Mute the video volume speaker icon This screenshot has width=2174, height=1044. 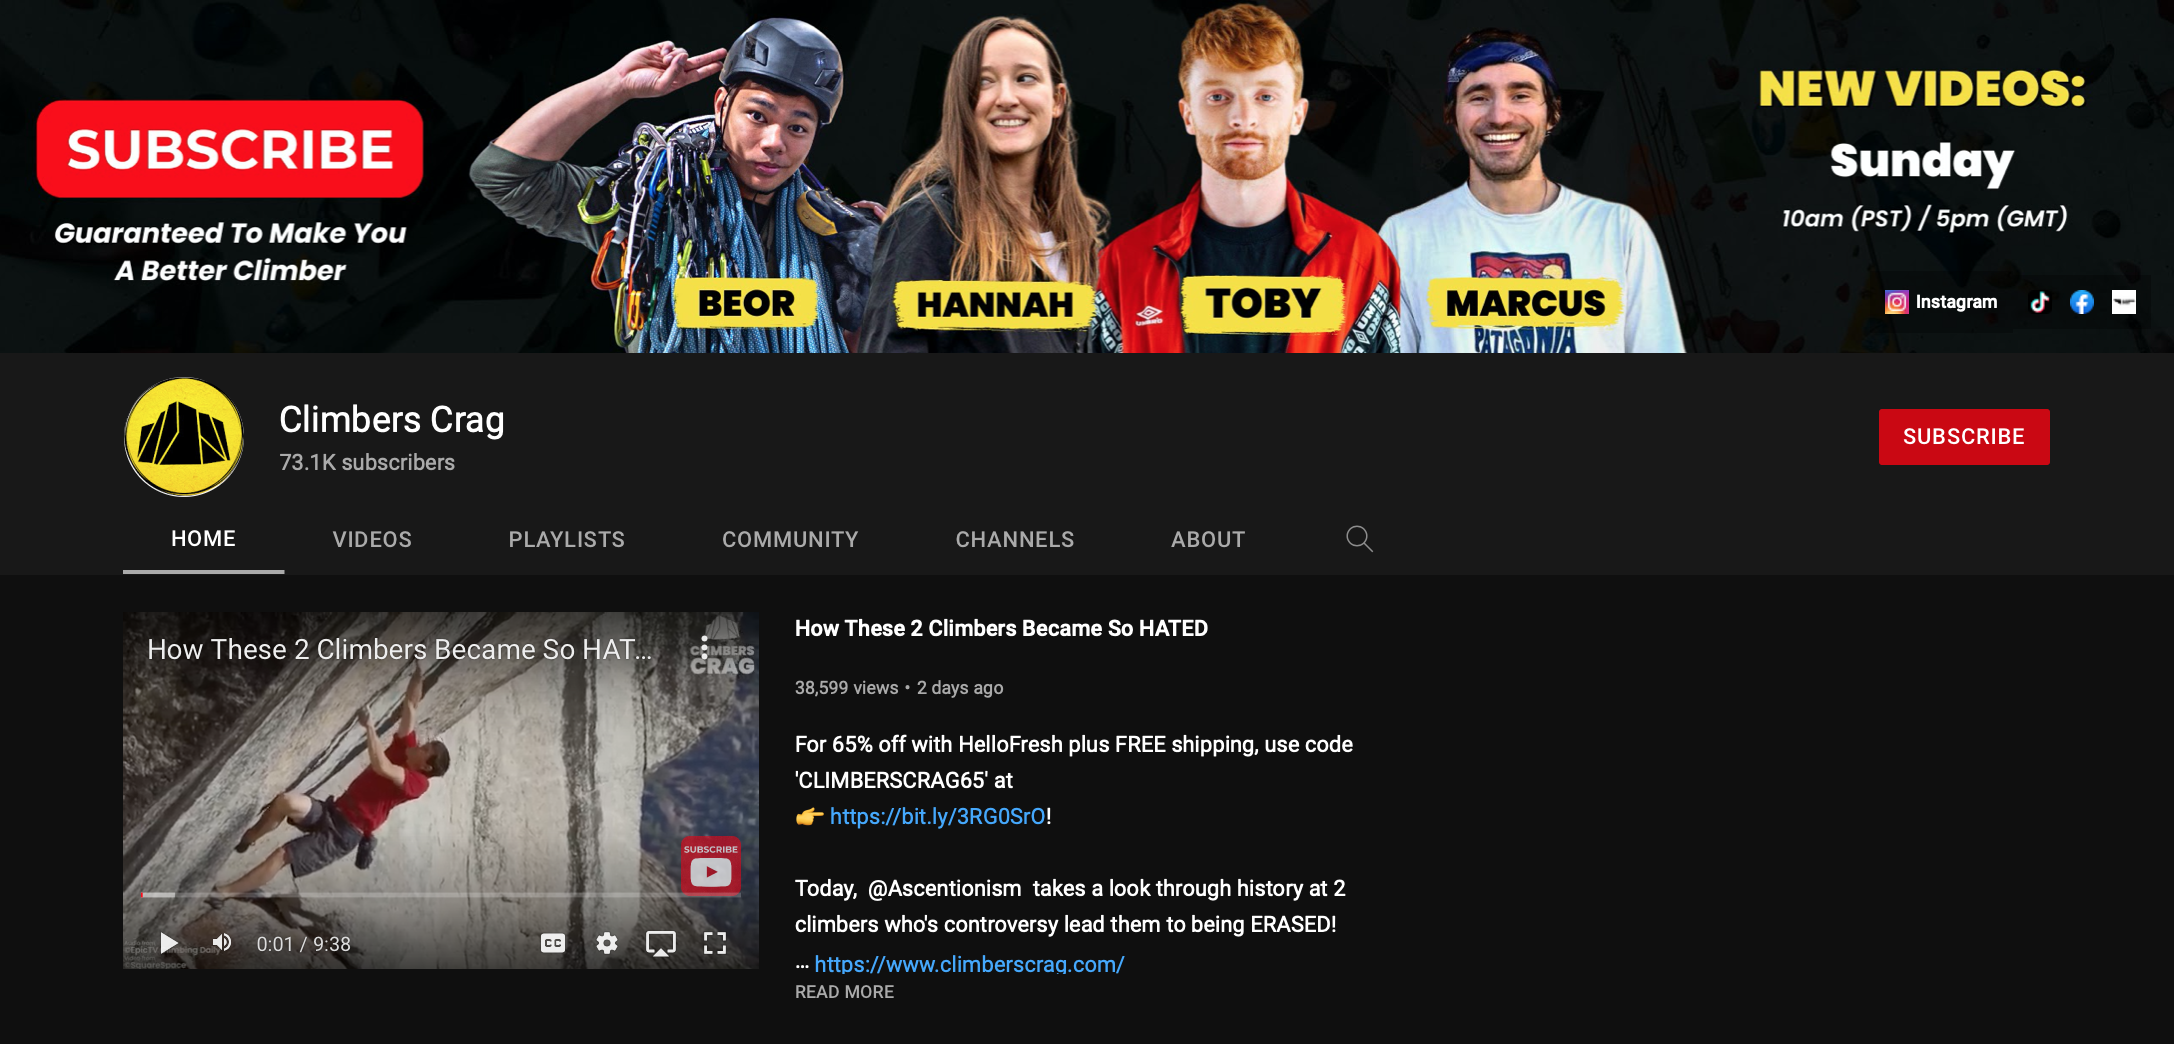click(222, 943)
